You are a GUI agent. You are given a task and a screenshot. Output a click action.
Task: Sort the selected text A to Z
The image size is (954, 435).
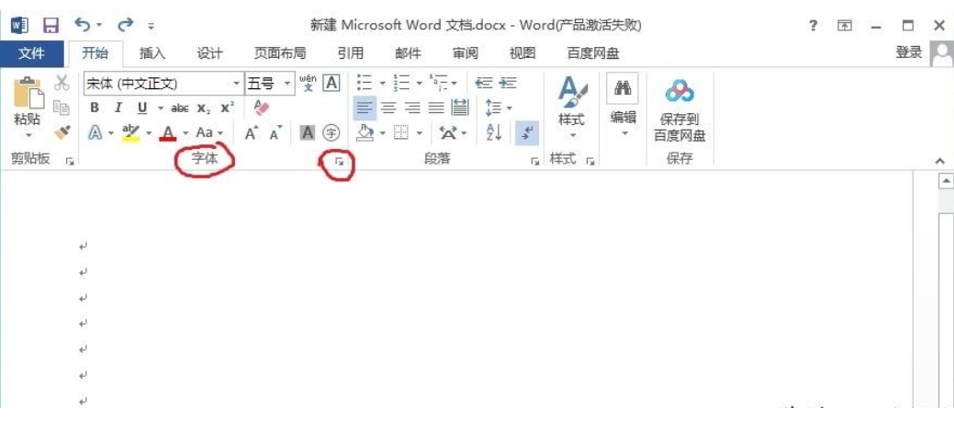[x=494, y=133]
